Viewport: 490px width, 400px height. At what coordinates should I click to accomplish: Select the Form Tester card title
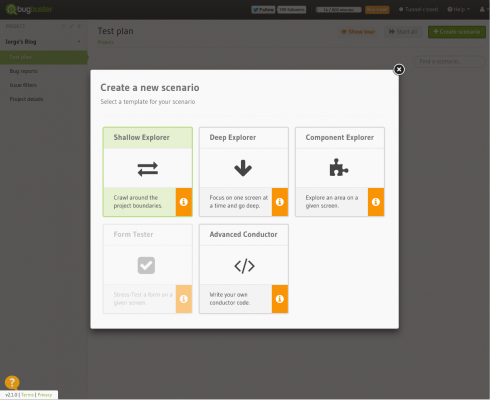pyautogui.click(x=133, y=234)
